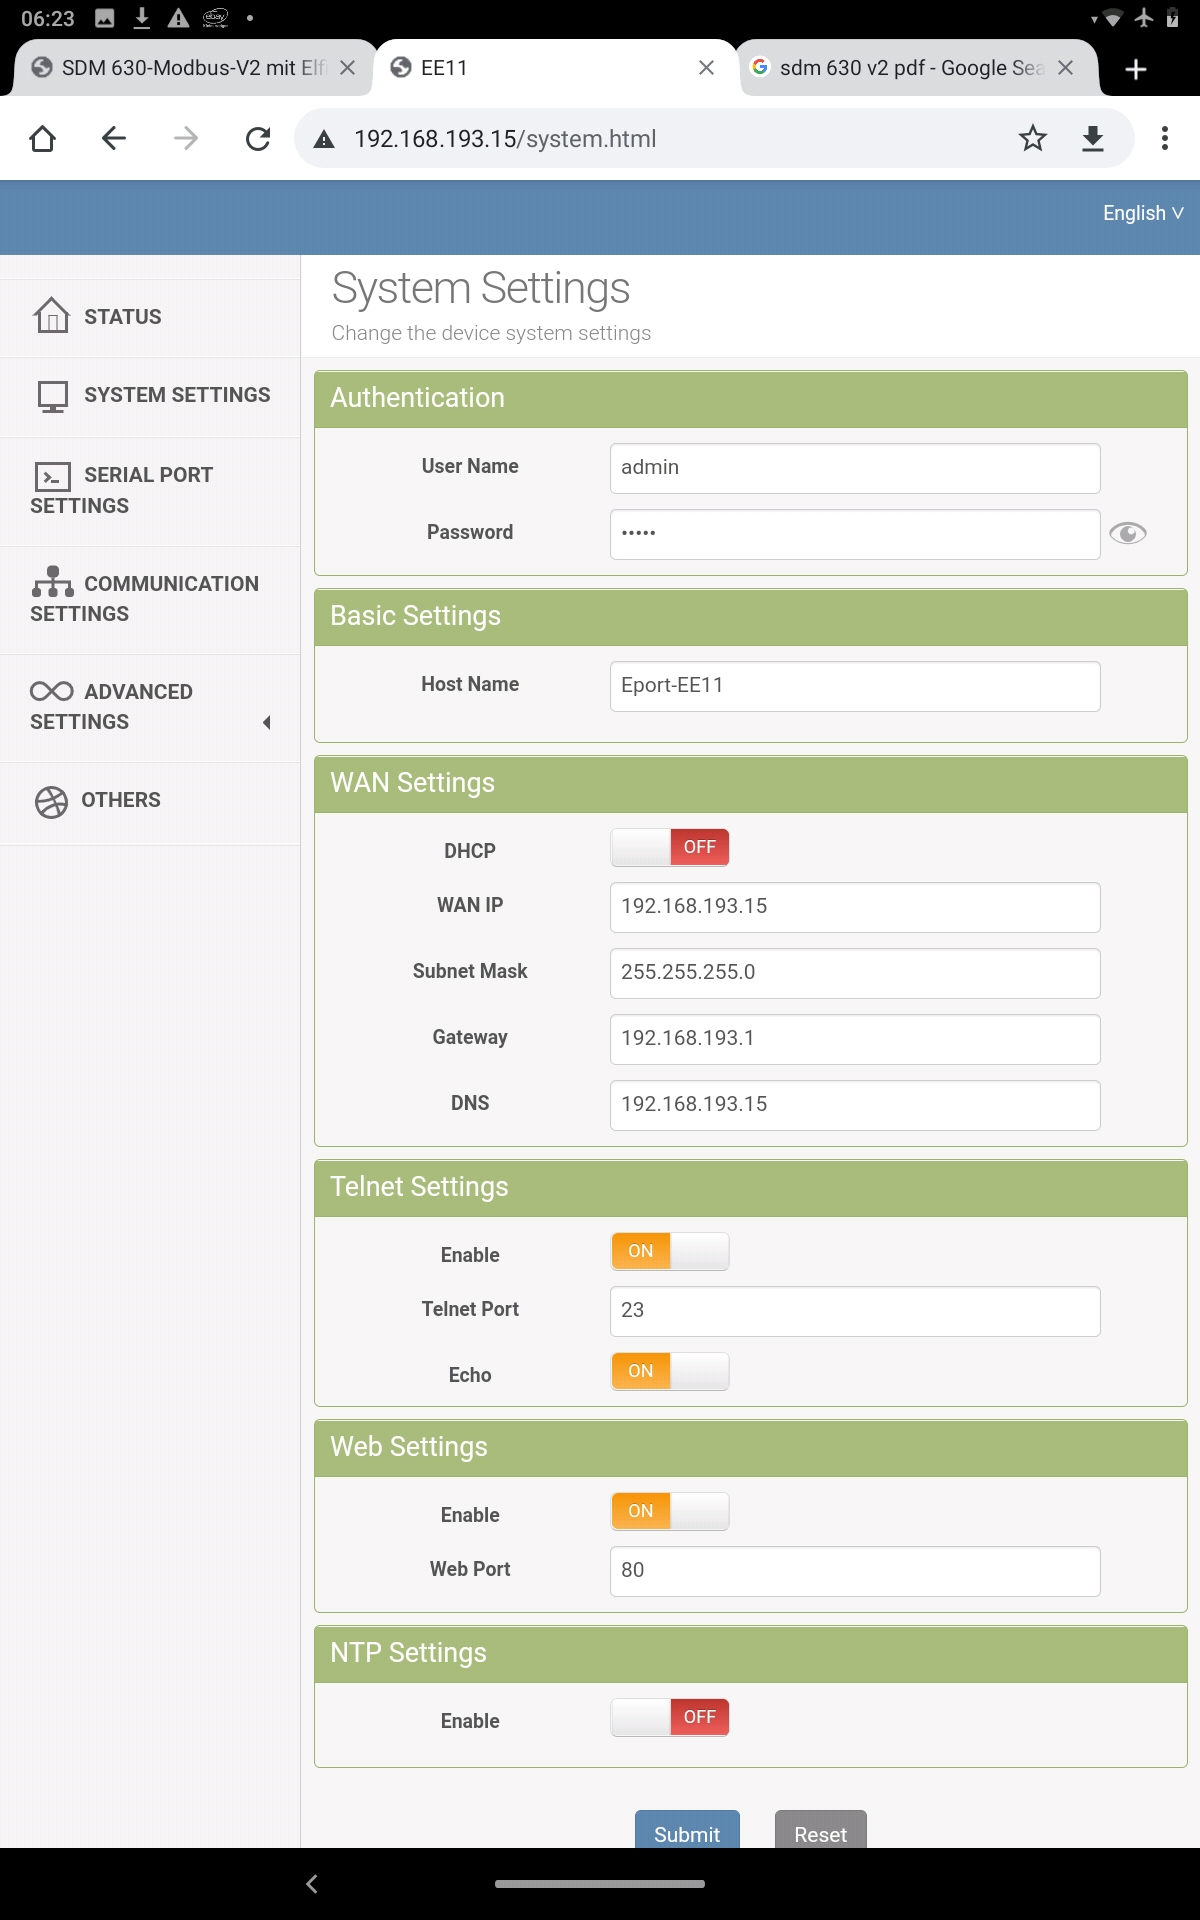Screen dimensions: 1200x1920
Task: Click the Authentication section header
Action: 751,399
